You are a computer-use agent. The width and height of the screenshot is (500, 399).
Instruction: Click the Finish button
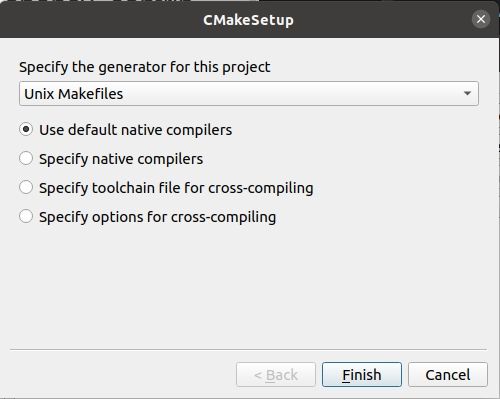pyautogui.click(x=362, y=375)
